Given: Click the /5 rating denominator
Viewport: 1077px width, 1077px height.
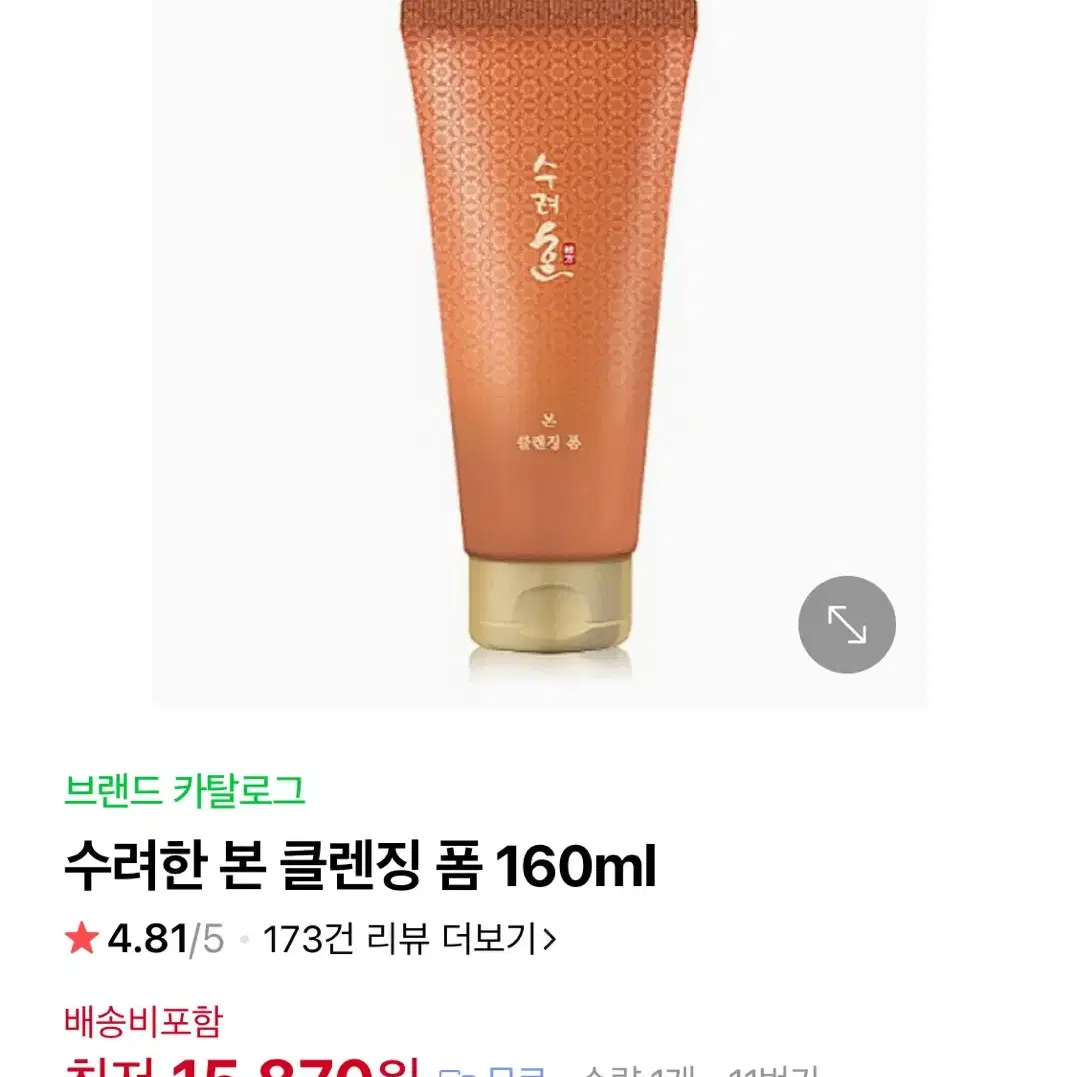Looking at the screenshot, I should click(x=207, y=938).
